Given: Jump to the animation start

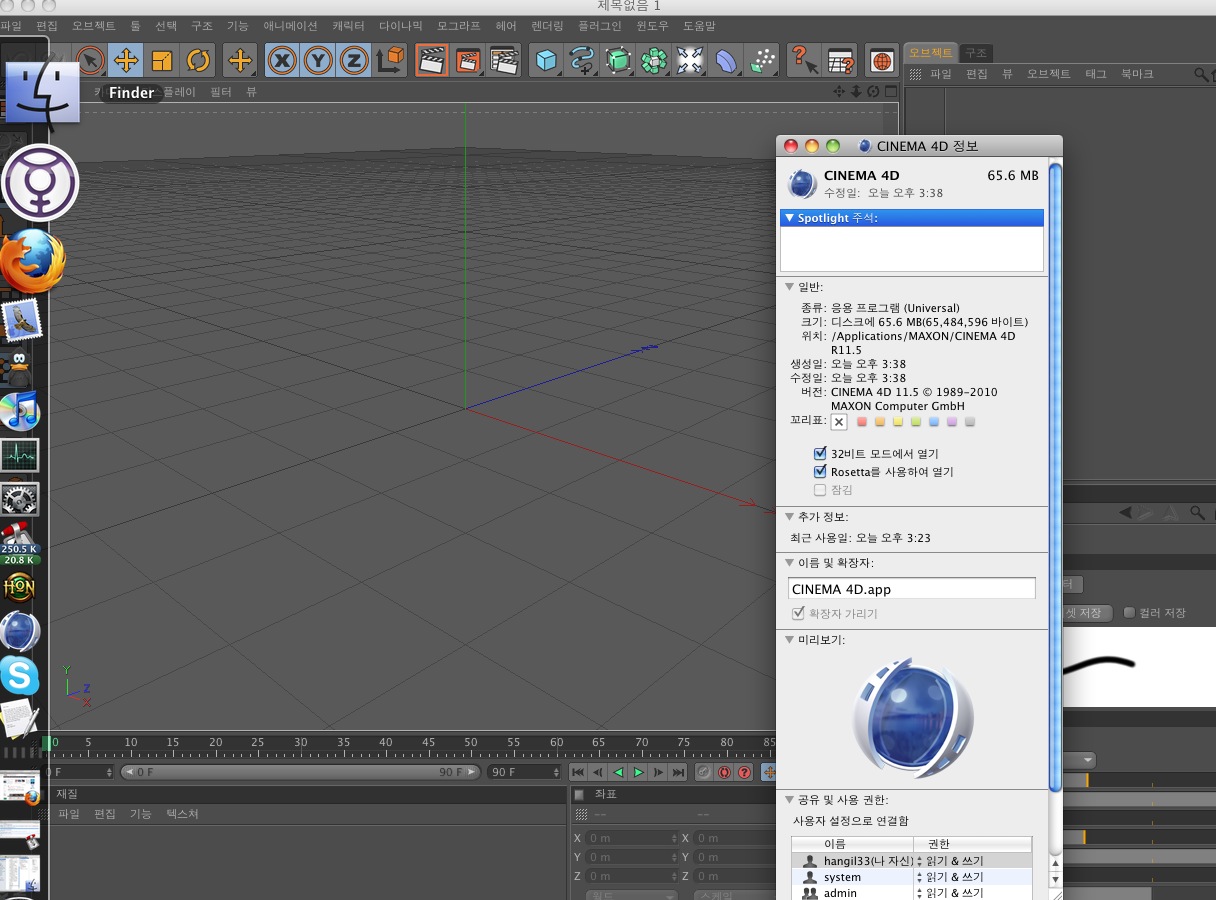Looking at the screenshot, I should [x=578, y=772].
